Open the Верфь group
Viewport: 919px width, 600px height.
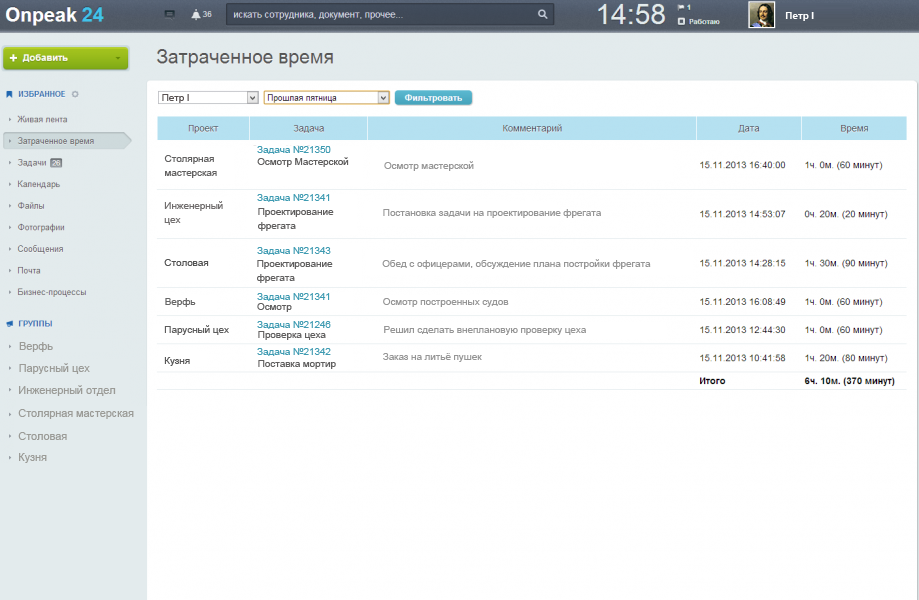coord(35,346)
